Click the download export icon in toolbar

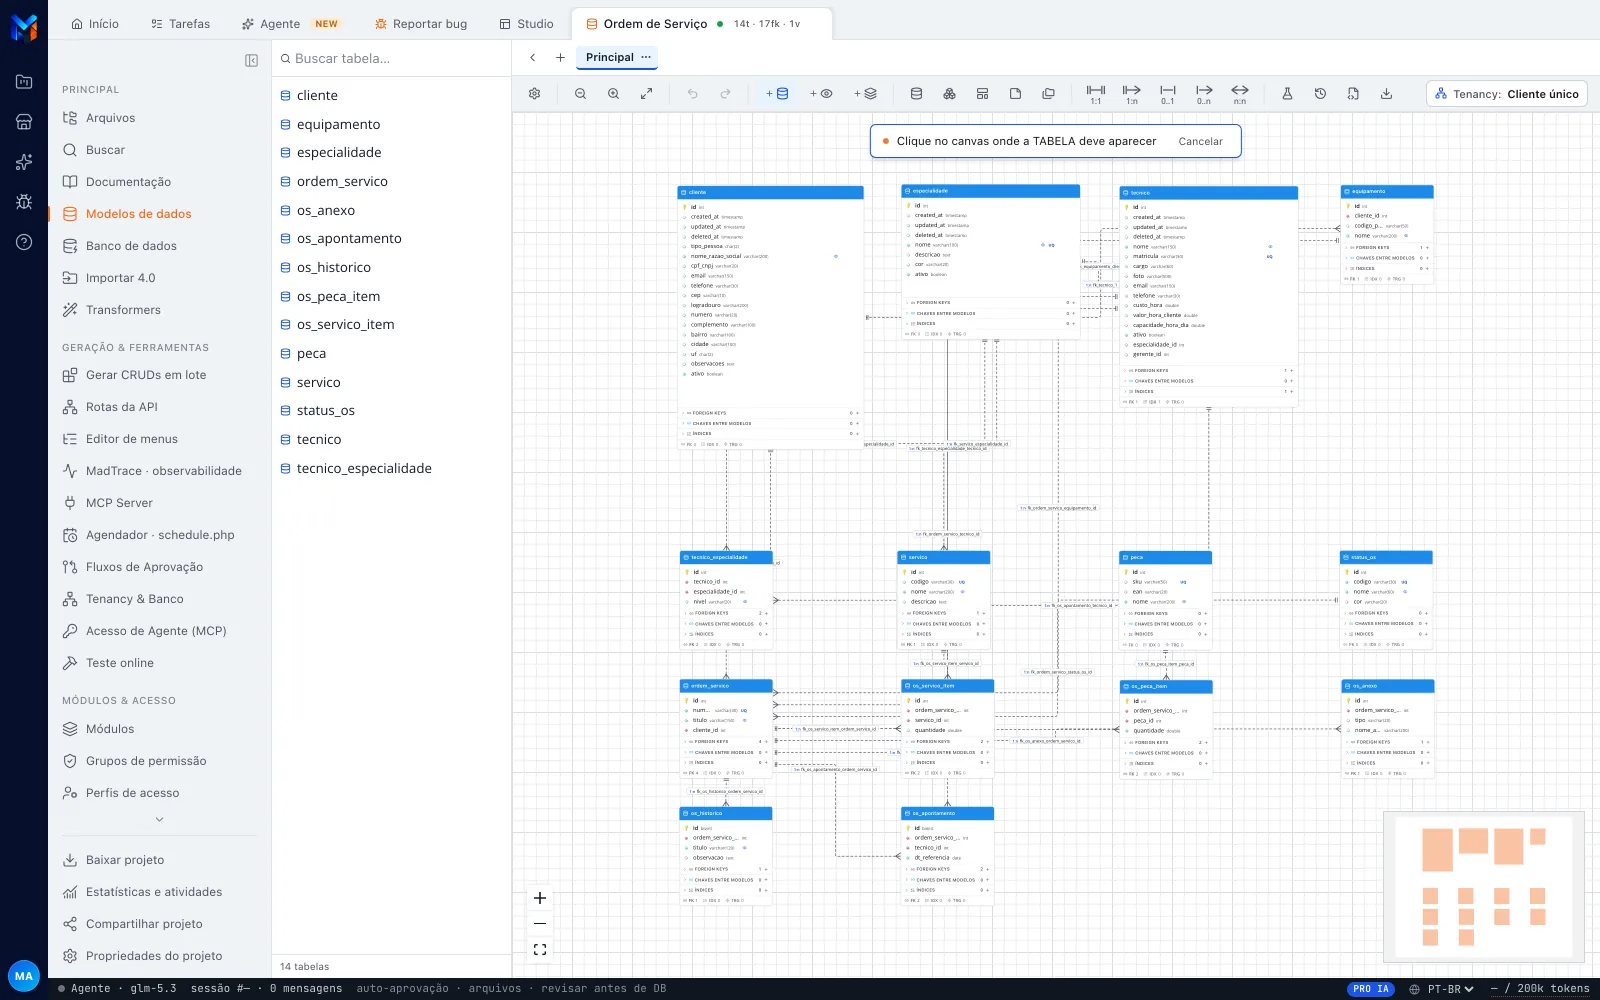point(1387,94)
